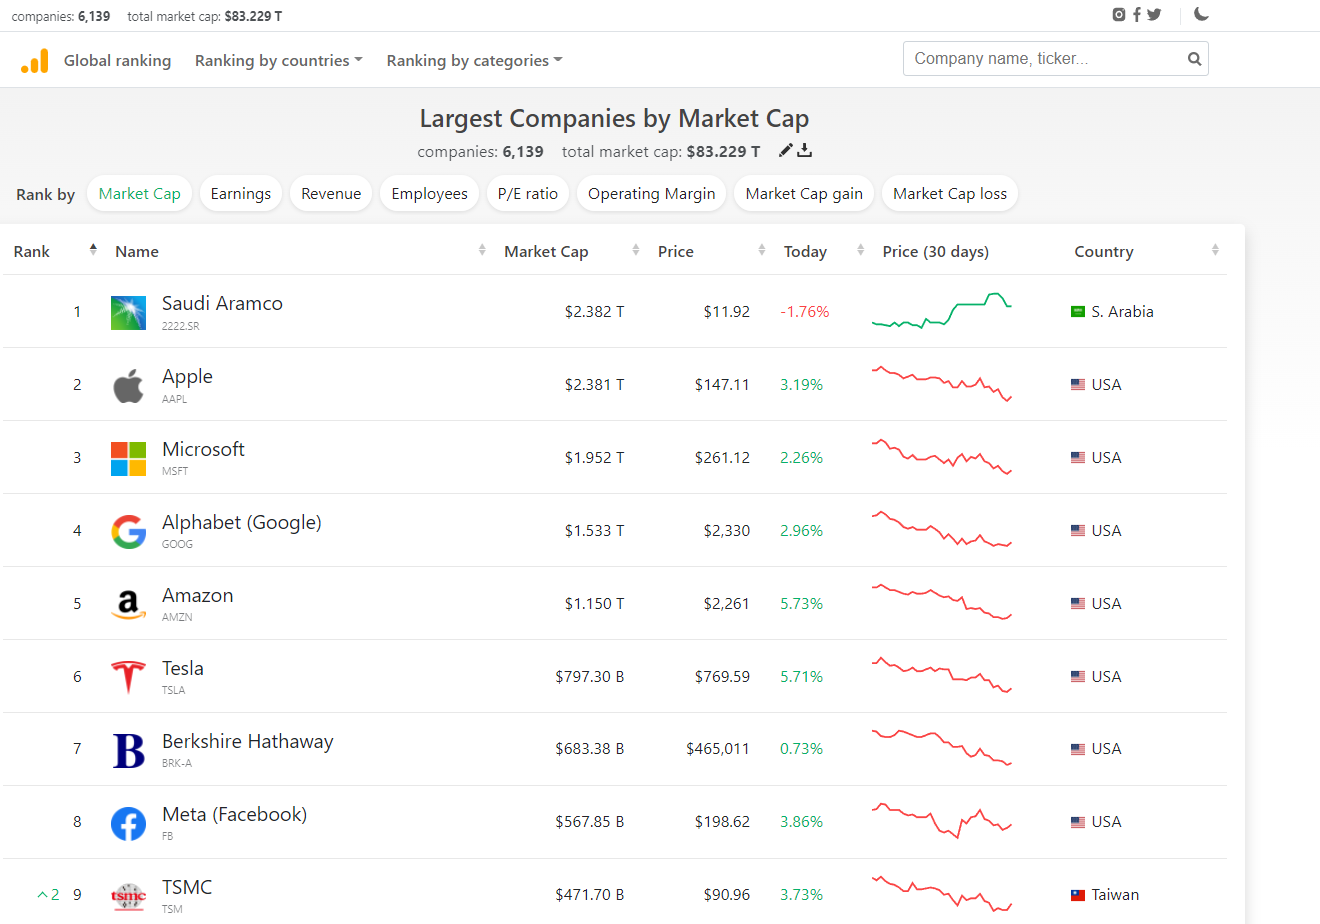The image size is (1320, 924).
Task: Open the Saudi Aramco company link
Action: (222, 304)
